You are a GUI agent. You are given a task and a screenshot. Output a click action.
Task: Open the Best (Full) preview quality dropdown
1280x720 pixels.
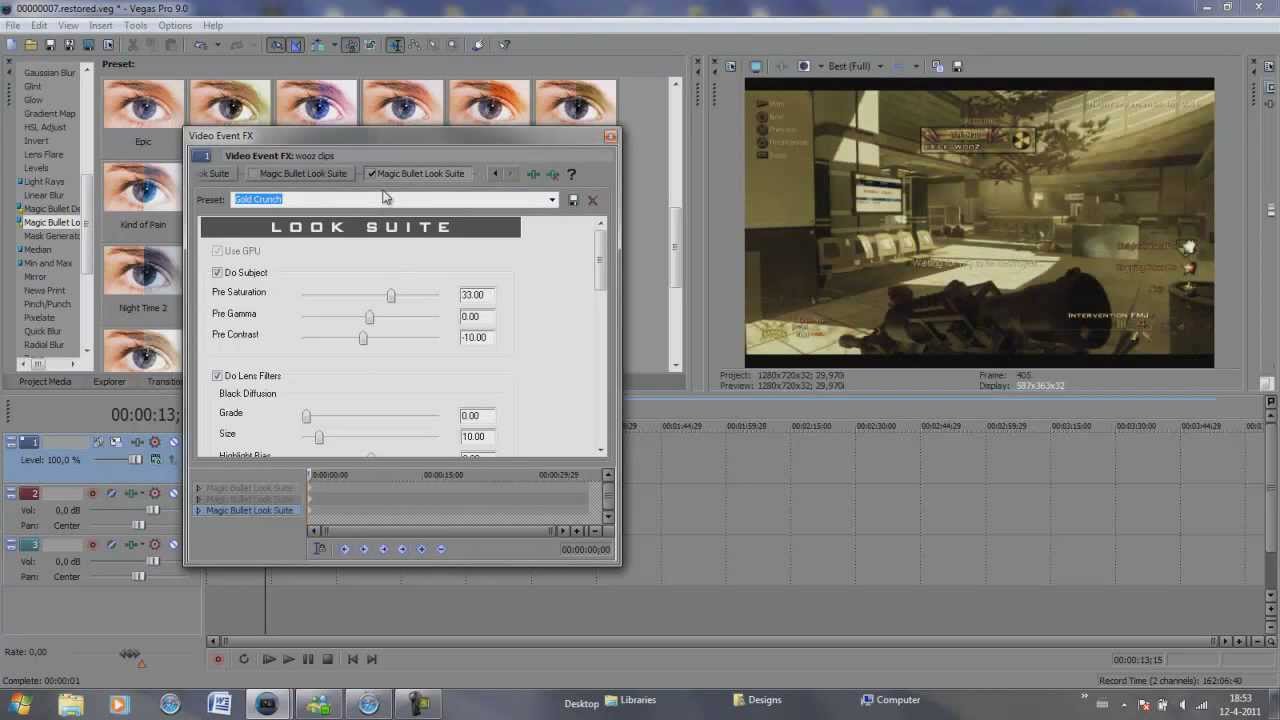tap(880, 67)
